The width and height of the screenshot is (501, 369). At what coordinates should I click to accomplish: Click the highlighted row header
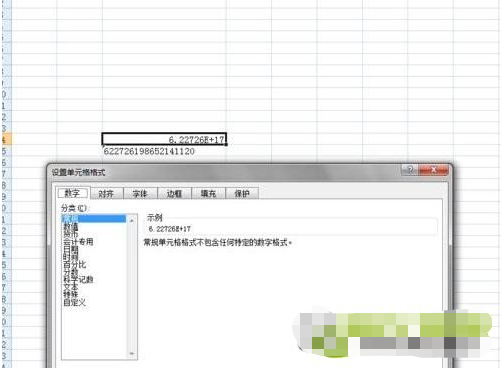(6, 139)
